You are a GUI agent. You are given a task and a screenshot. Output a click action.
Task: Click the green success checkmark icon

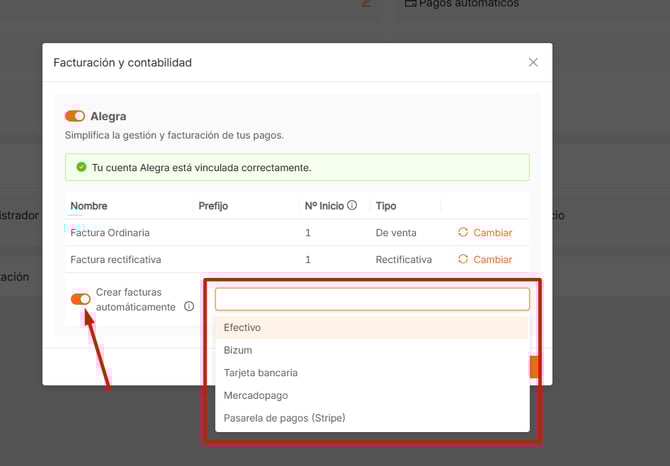[x=81, y=167]
